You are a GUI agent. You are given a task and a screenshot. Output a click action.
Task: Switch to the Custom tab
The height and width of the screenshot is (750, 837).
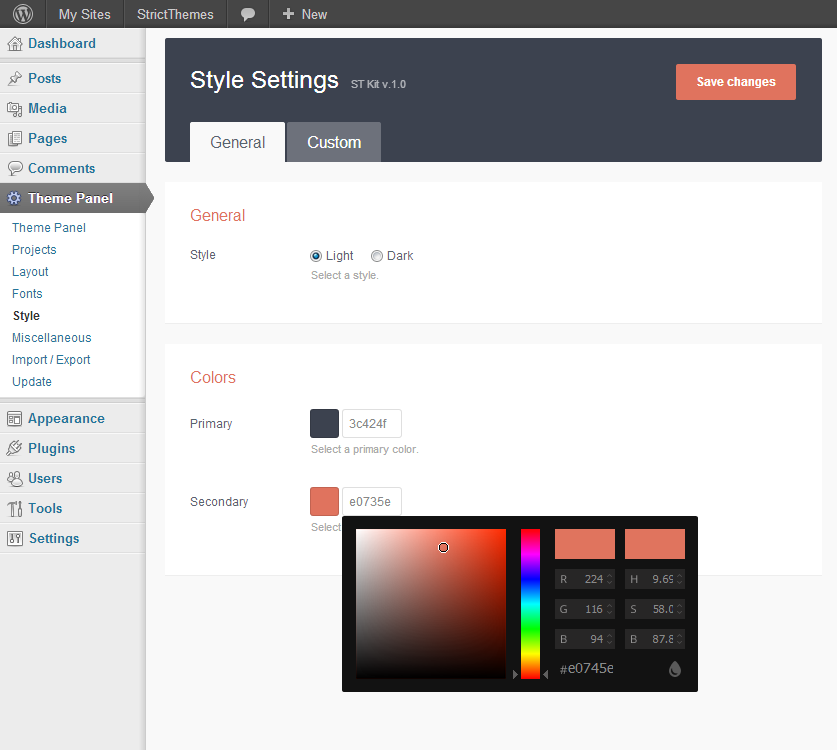(x=334, y=142)
